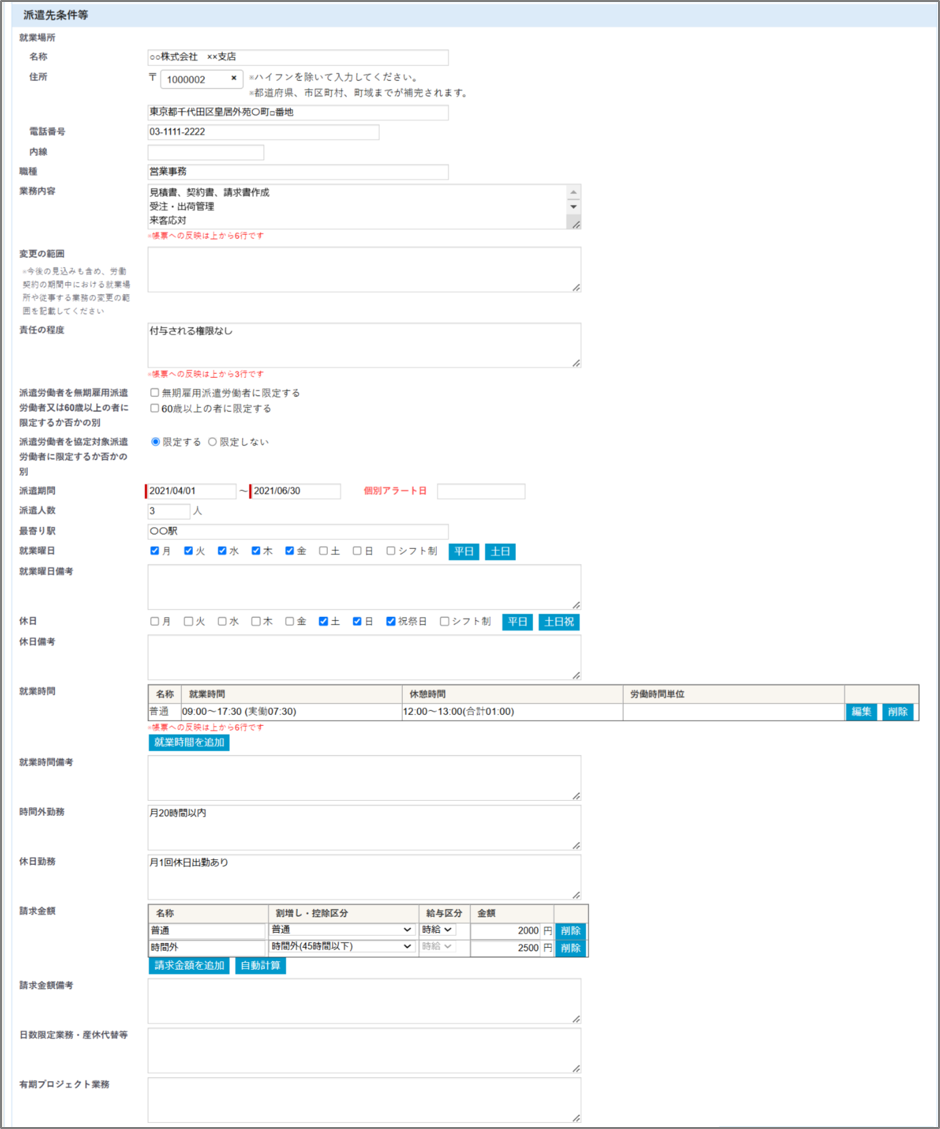Click the 変更の範囲 text area
Image resolution: width=940 pixels, height=1129 pixels.
[x=364, y=270]
